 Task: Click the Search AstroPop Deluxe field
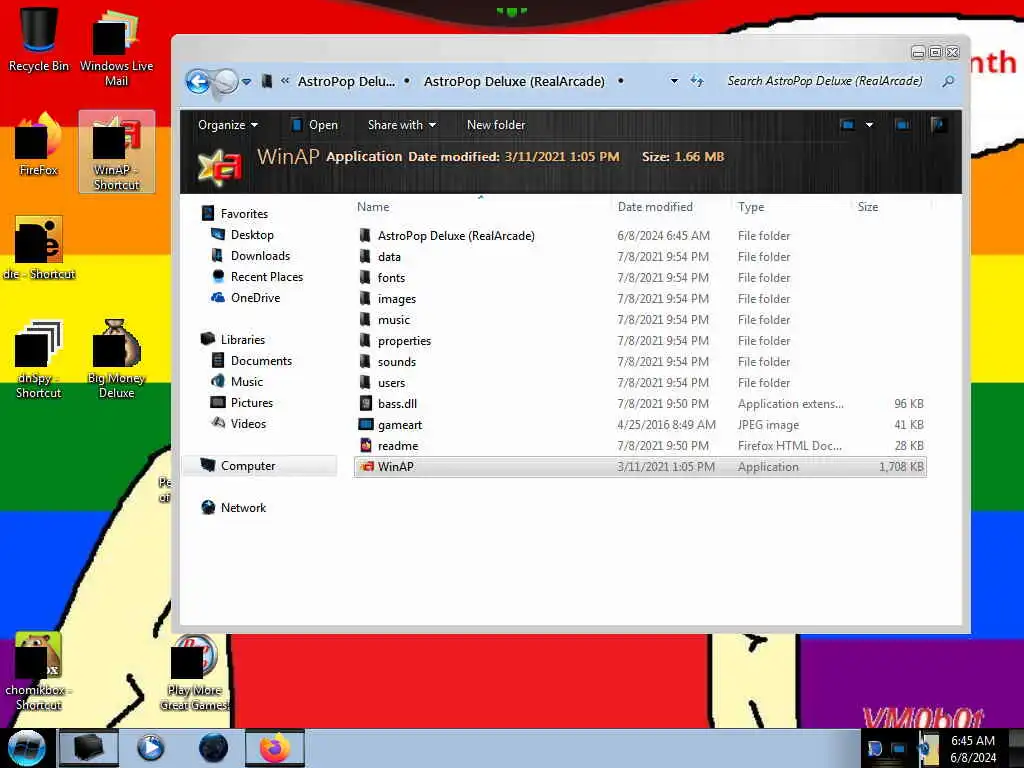point(825,81)
